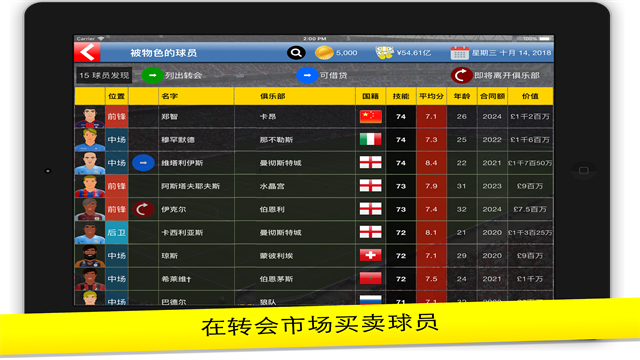640x360 pixels.
Task: Select 郑智 player avatar
Action: (90, 117)
